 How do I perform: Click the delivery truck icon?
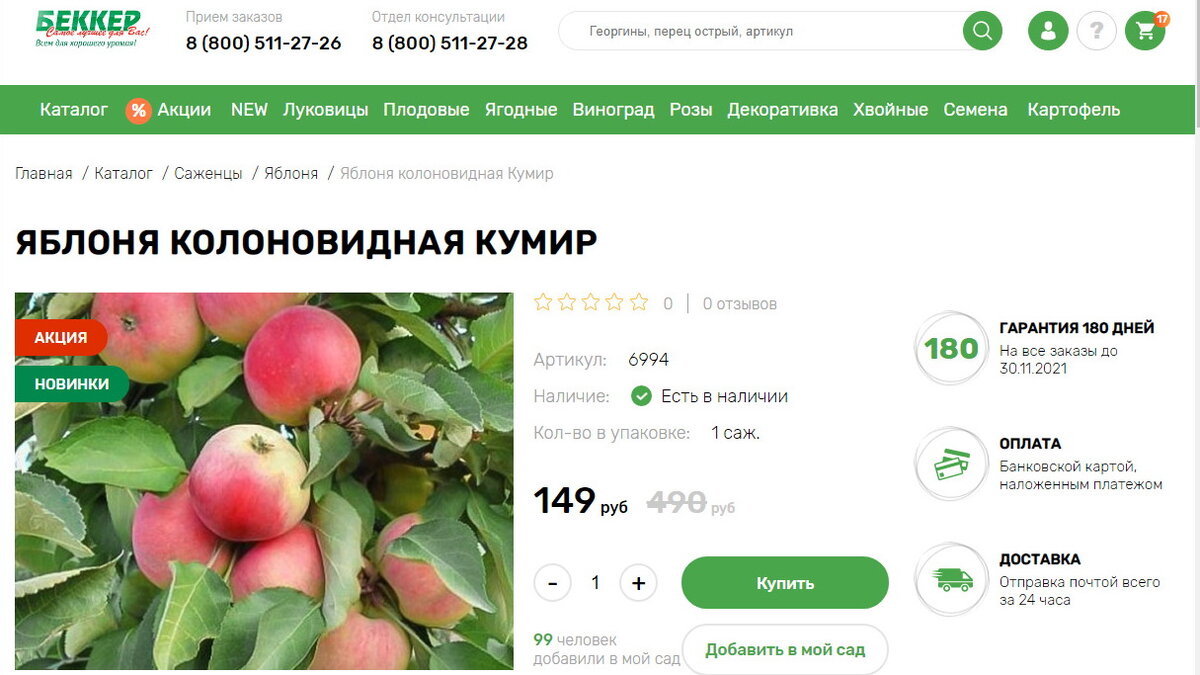click(x=951, y=580)
